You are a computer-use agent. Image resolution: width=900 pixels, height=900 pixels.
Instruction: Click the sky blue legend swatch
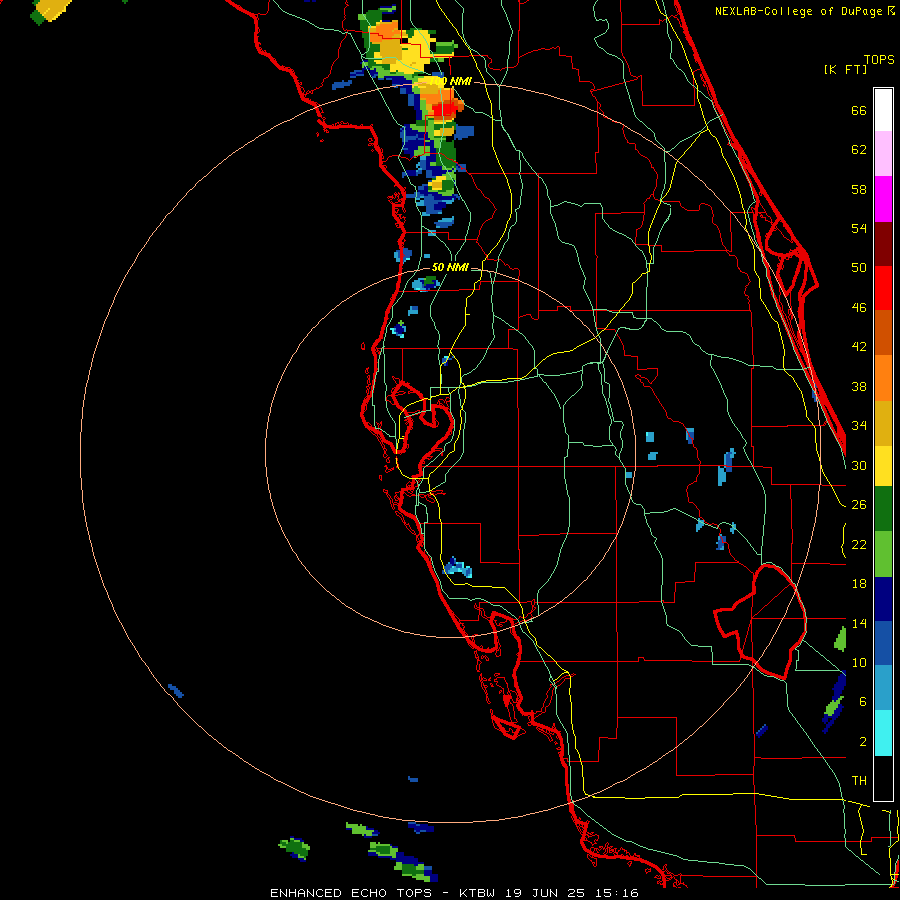coord(883,688)
